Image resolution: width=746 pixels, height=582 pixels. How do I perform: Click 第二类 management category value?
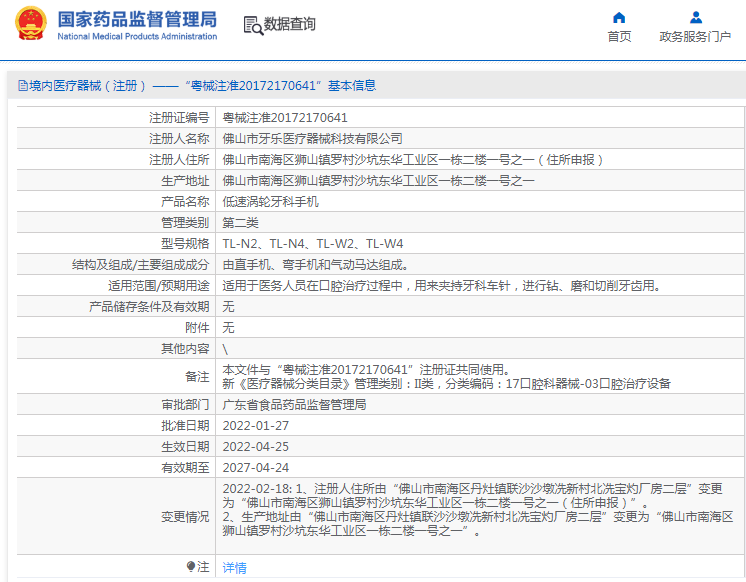(x=240, y=223)
